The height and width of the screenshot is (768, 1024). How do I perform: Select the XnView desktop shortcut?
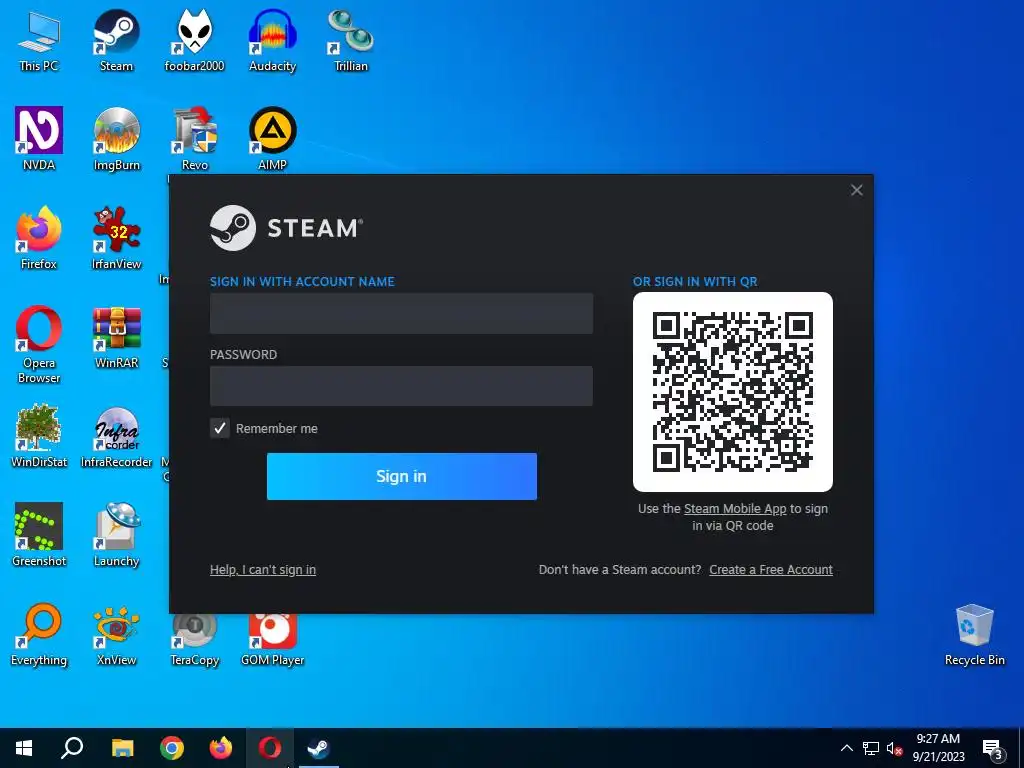[x=116, y=635]
